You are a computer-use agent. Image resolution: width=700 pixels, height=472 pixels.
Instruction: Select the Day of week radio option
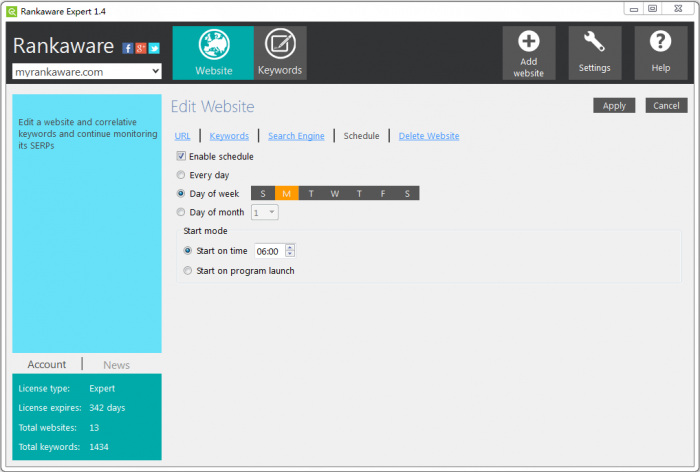181,193
